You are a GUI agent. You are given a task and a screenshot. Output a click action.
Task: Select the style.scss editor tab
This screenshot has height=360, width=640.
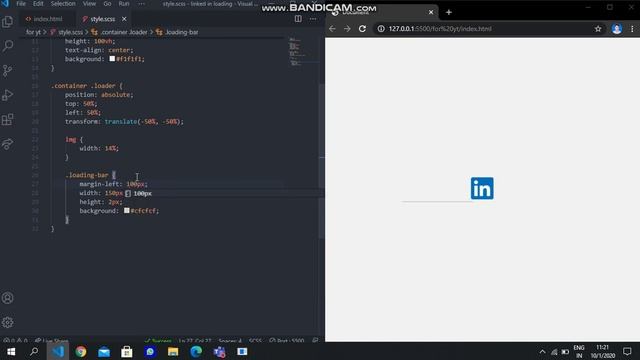coord(103,19)
